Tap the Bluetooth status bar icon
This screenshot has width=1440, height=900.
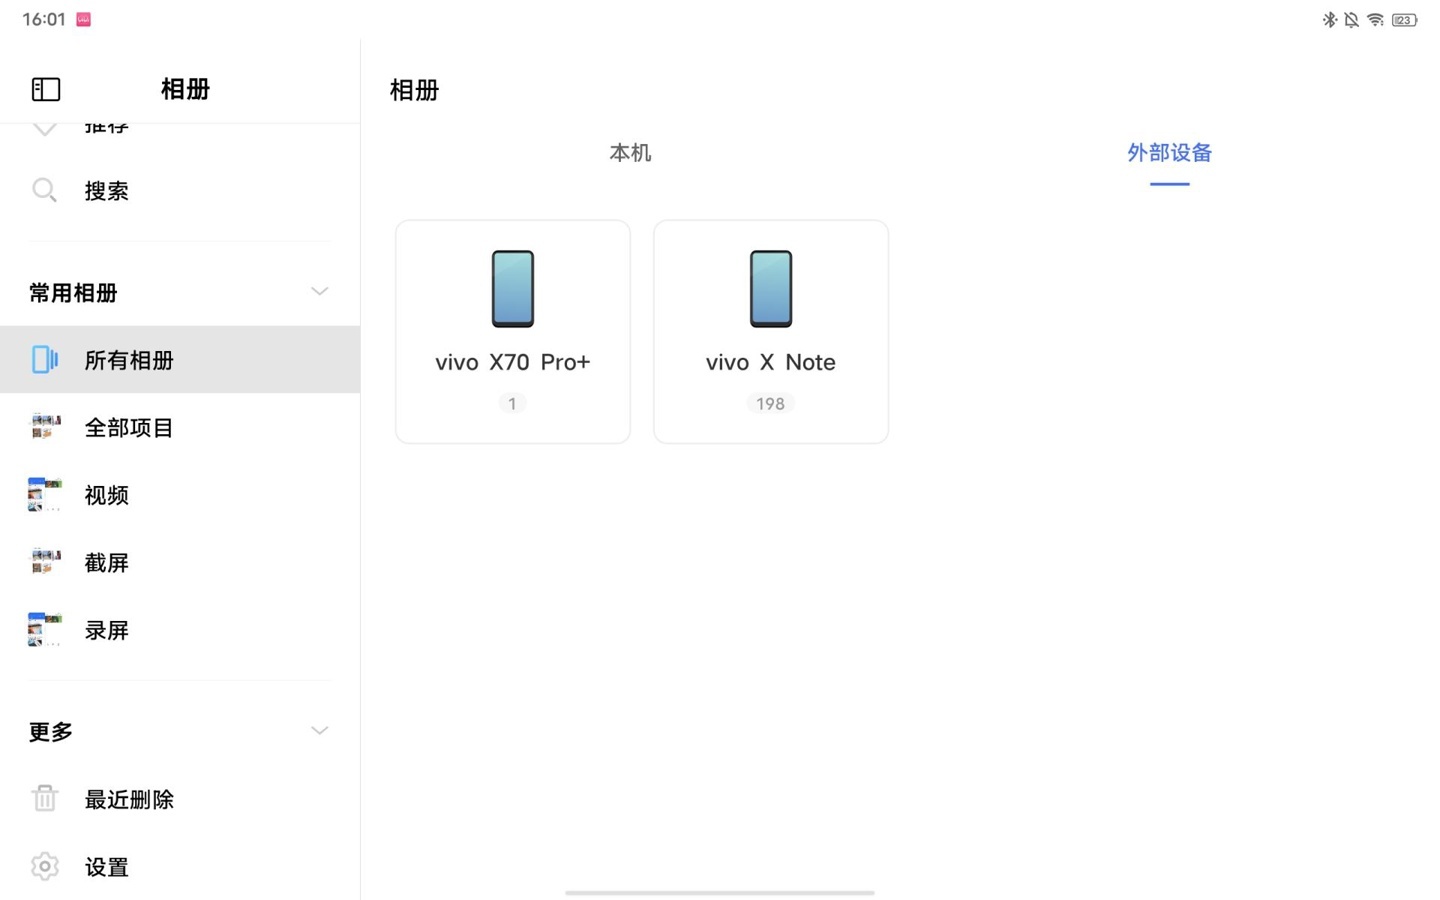[1330, 20]
